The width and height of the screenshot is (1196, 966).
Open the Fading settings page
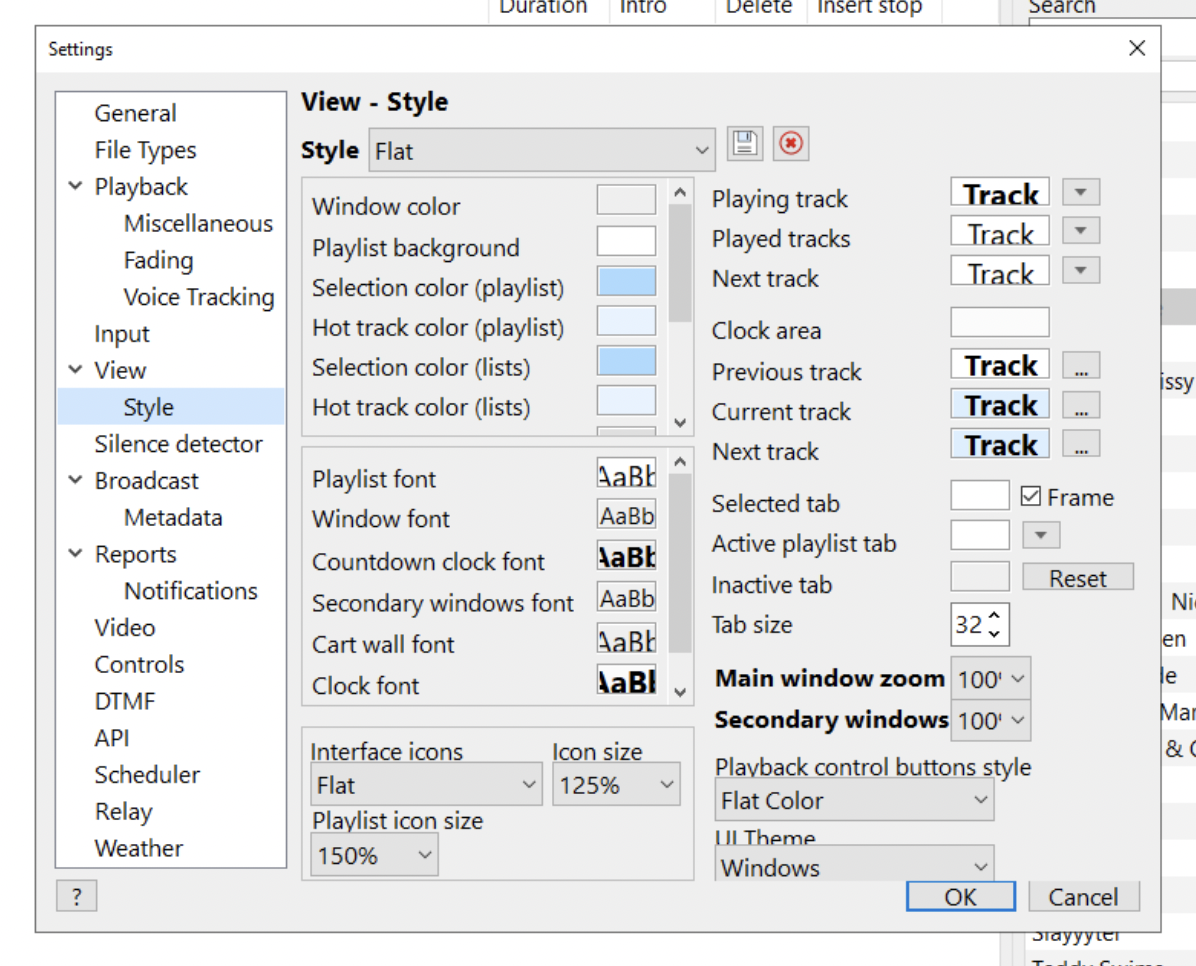159,260
